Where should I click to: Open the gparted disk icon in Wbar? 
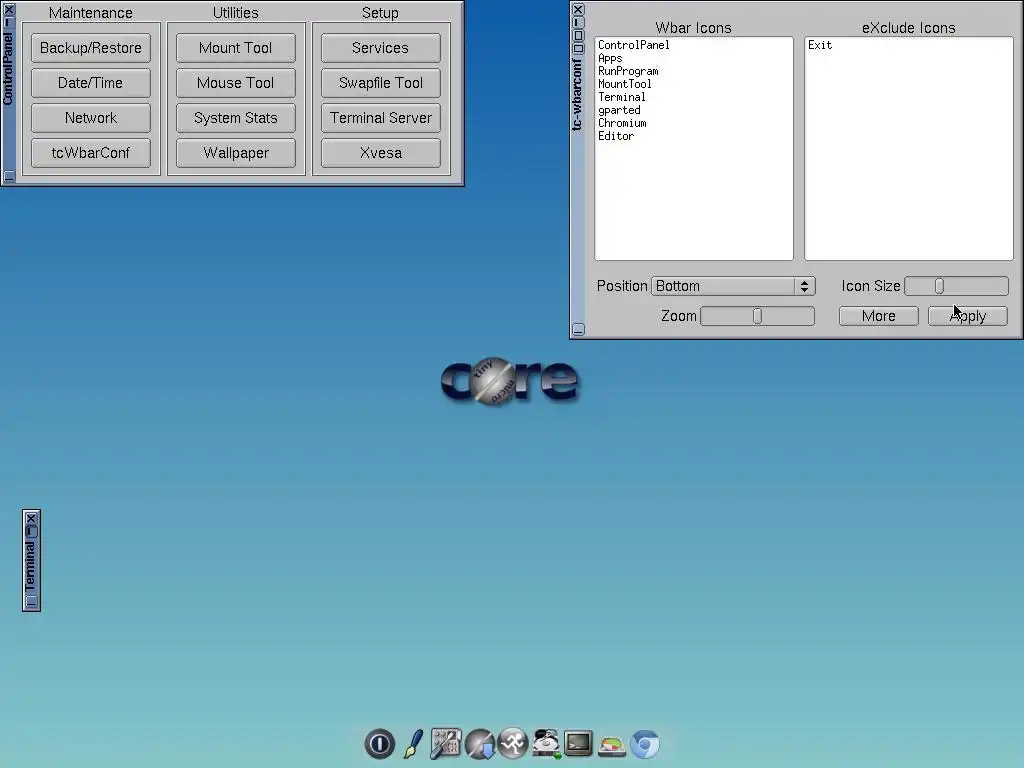click(x=612, y=746)
